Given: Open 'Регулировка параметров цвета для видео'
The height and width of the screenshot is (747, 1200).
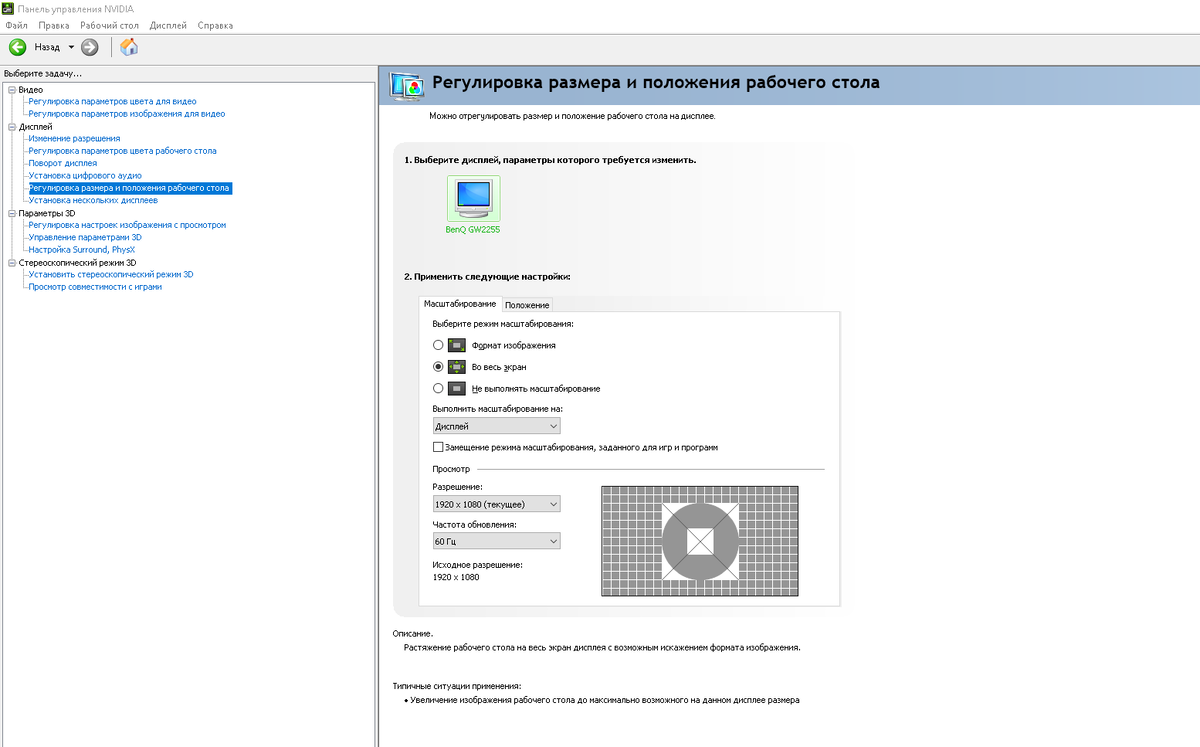Looking at the screenshot, I should (112, 102).
